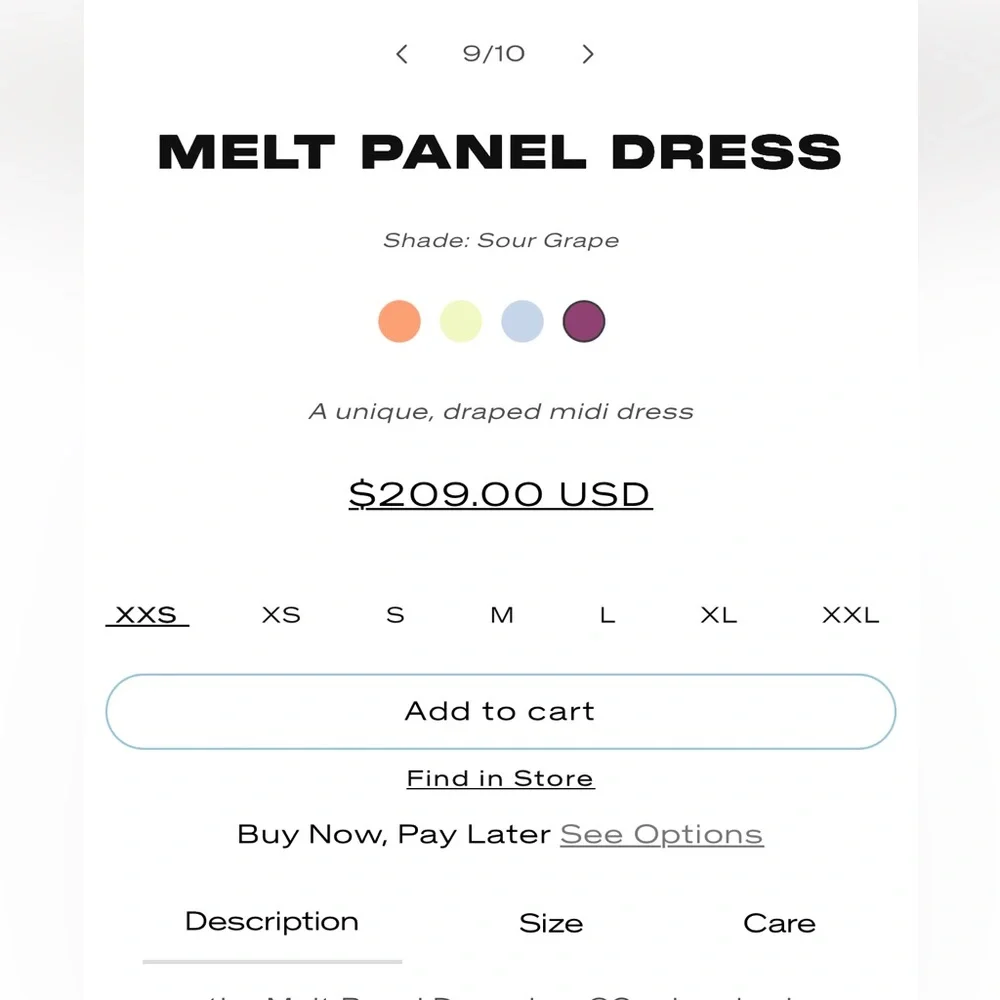The image size is (1000, 1000).
Task: Pick size XL
Action: coord(719,615)
